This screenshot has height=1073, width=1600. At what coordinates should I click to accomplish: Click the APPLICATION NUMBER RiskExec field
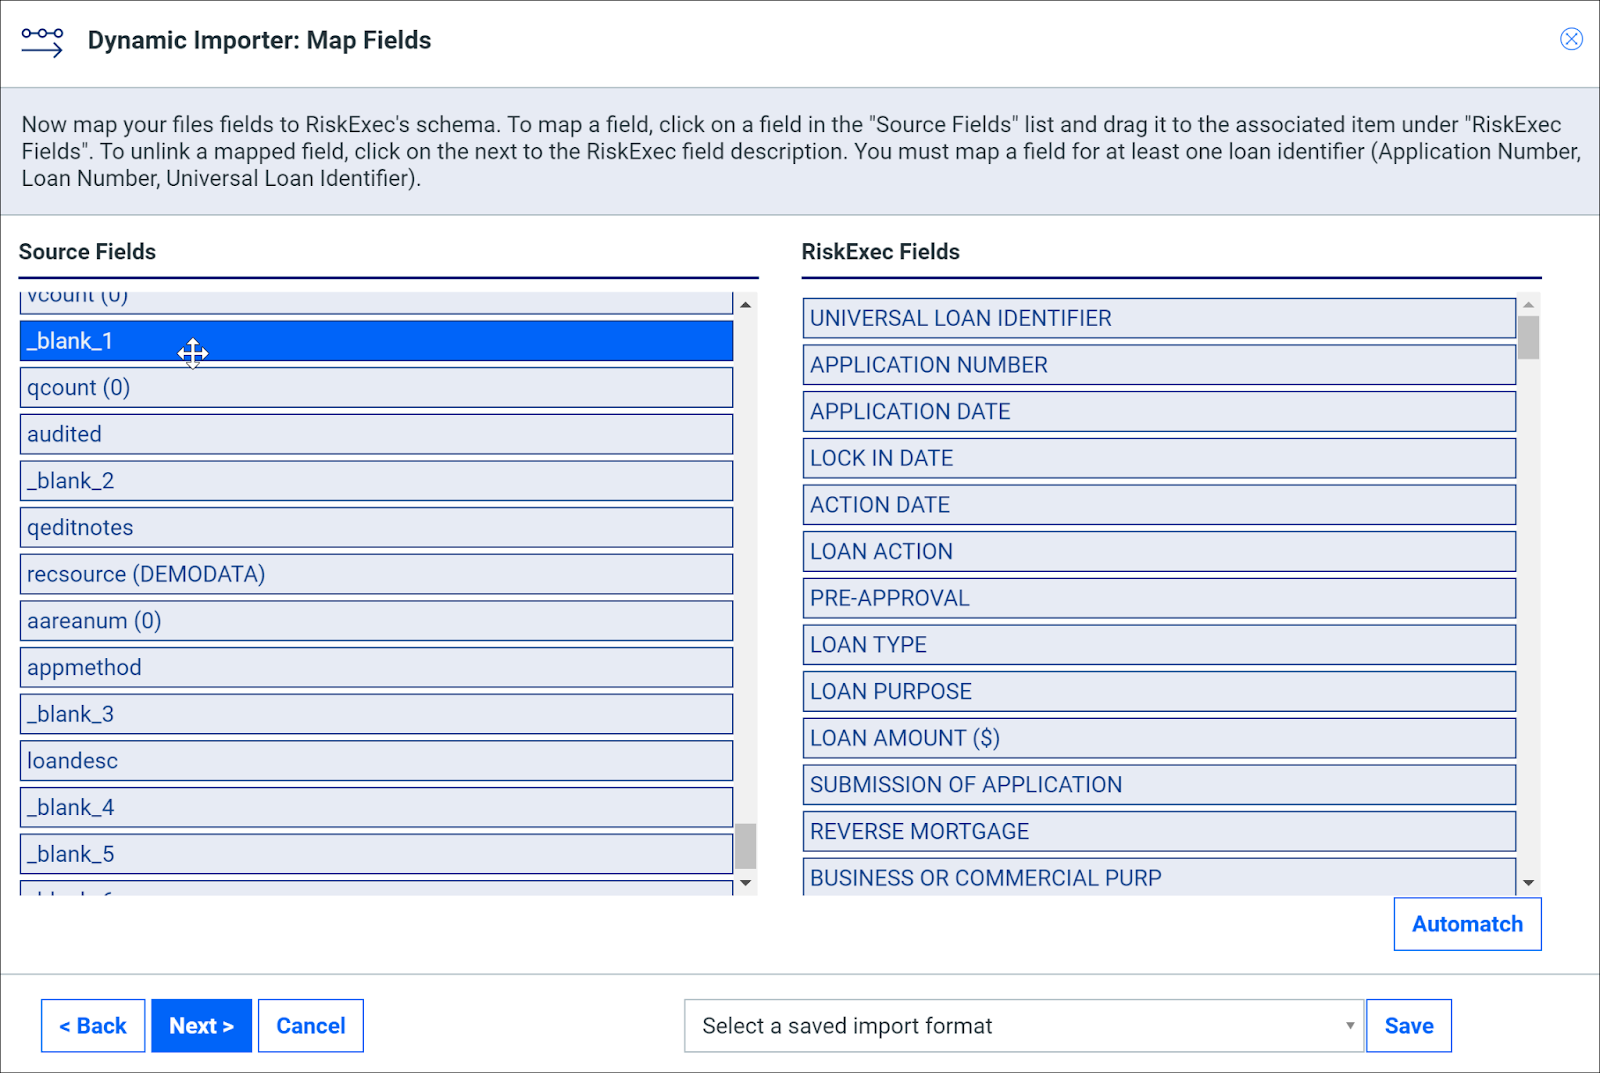point(1159,365)
